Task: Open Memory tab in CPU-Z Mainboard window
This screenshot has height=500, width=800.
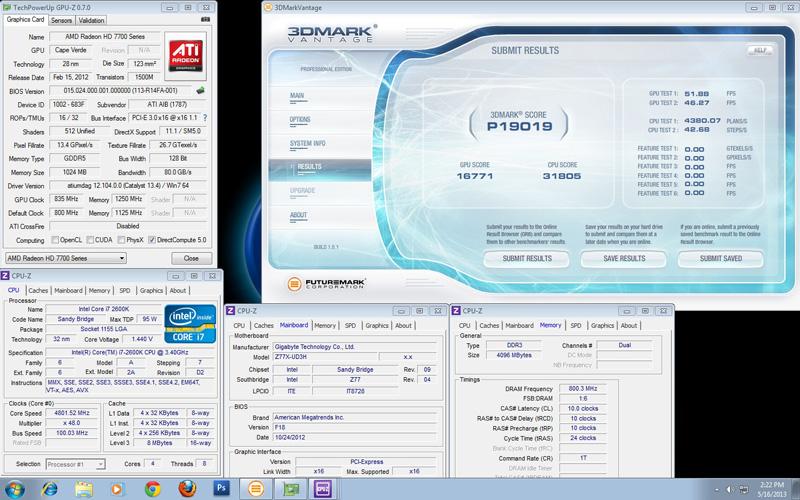Action: 325,326
